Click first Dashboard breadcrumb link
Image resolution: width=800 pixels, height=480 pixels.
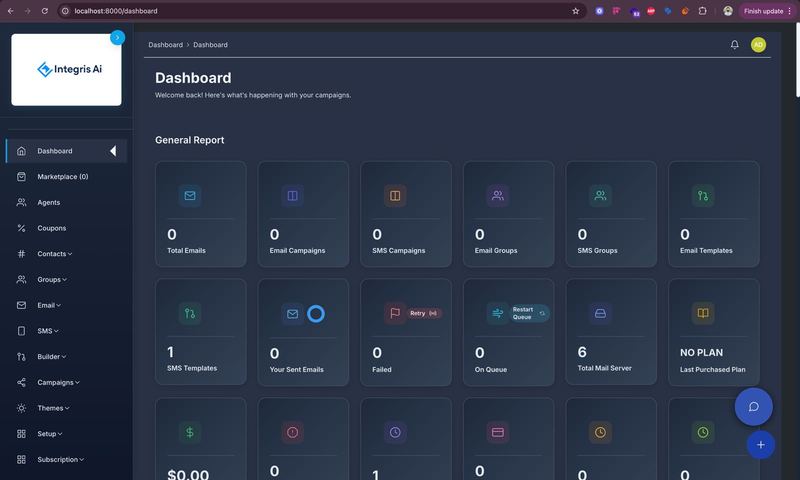(x=165, y=45)
